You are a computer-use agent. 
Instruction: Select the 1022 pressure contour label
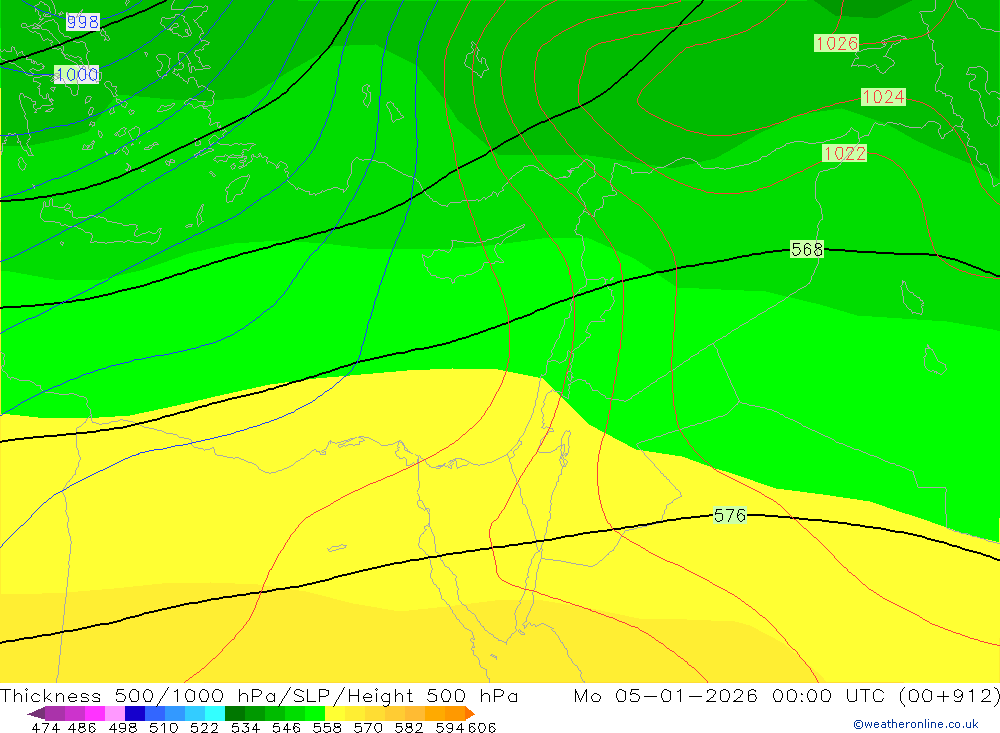(x=844, y=153)
